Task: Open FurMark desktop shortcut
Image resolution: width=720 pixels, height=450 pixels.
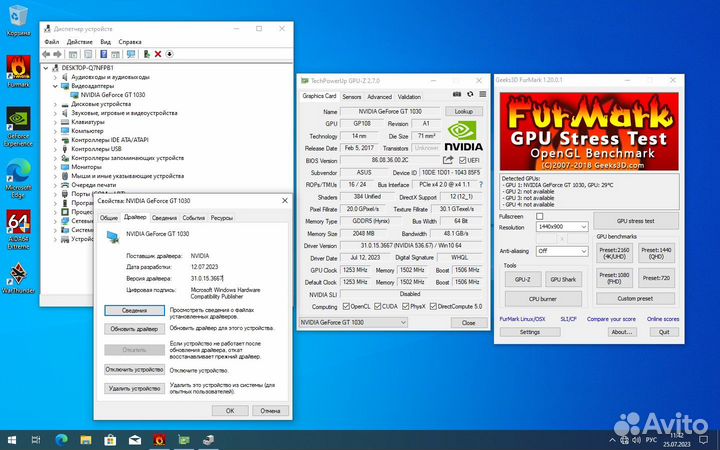Action: 18,71
